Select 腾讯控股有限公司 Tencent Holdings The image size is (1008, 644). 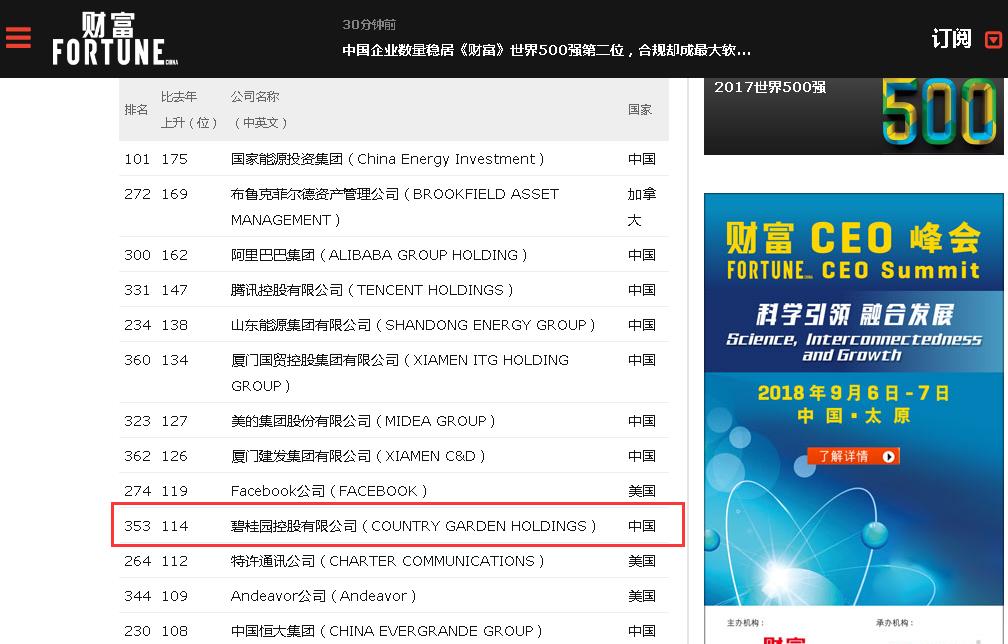tap(372, 290)
